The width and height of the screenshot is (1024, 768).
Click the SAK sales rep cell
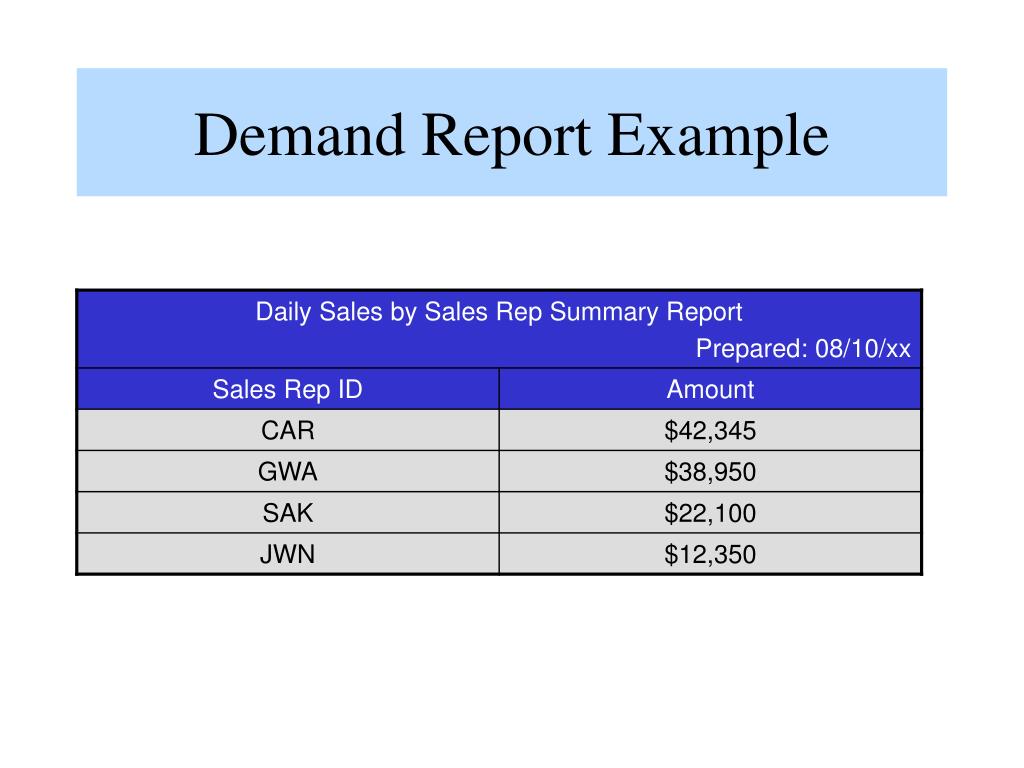pyautogui.click(x=288, y=513)
